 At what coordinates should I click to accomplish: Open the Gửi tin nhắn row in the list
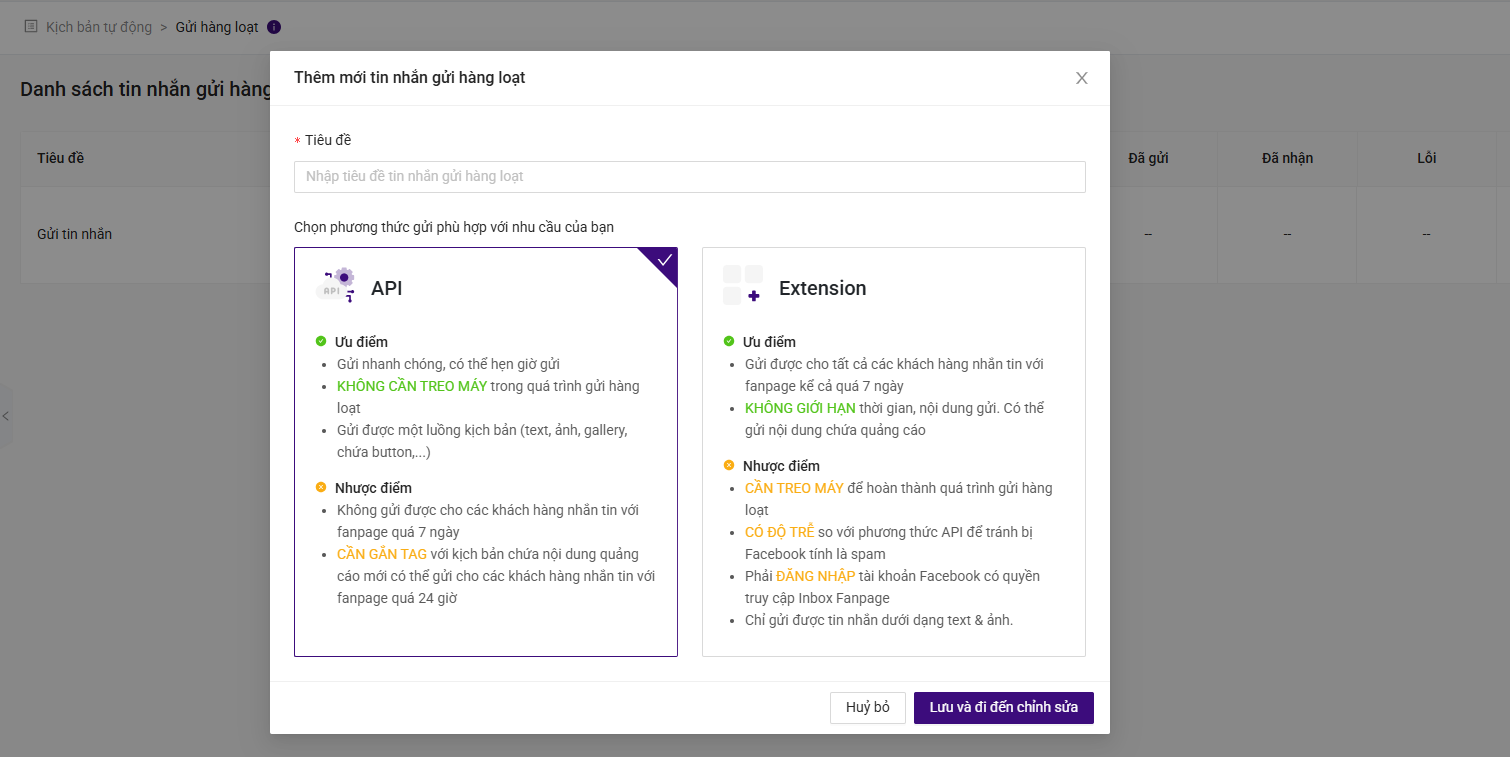tap(75, 234)
